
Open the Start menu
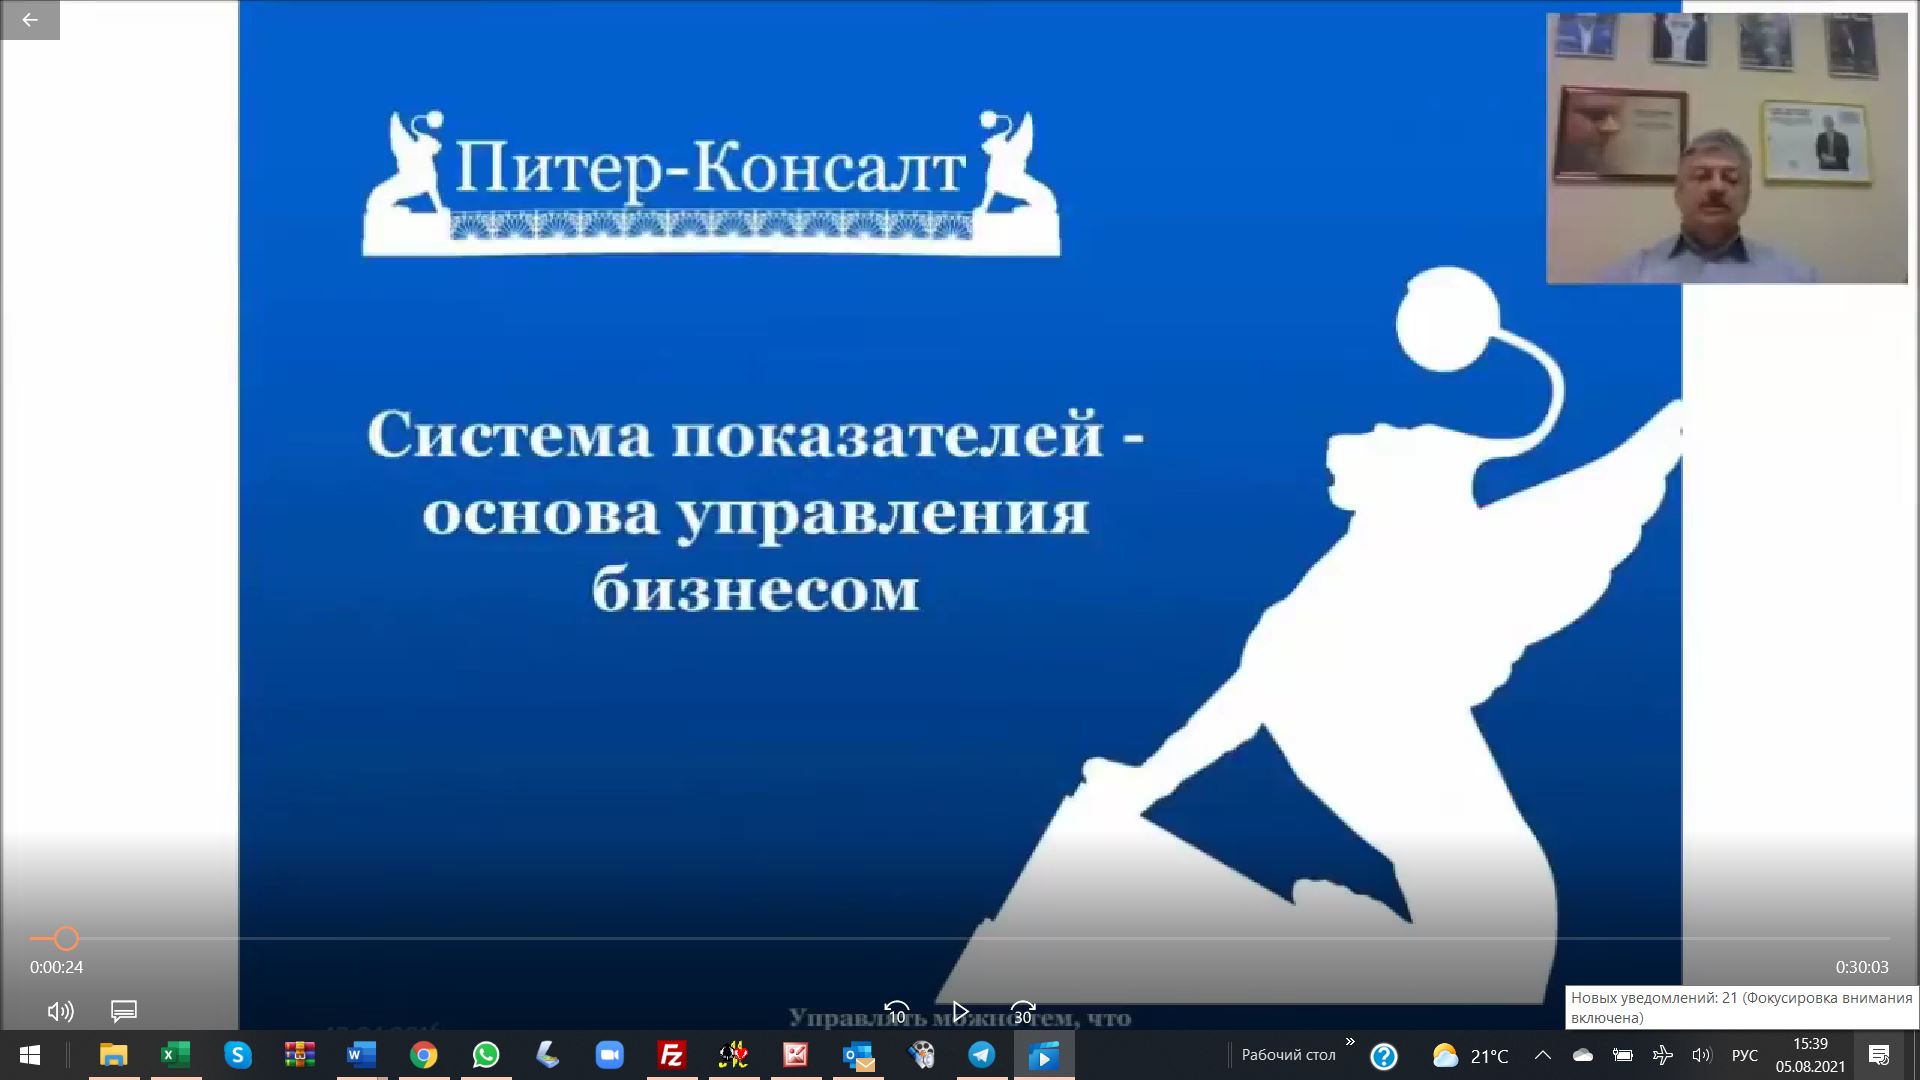point(29,1055)
